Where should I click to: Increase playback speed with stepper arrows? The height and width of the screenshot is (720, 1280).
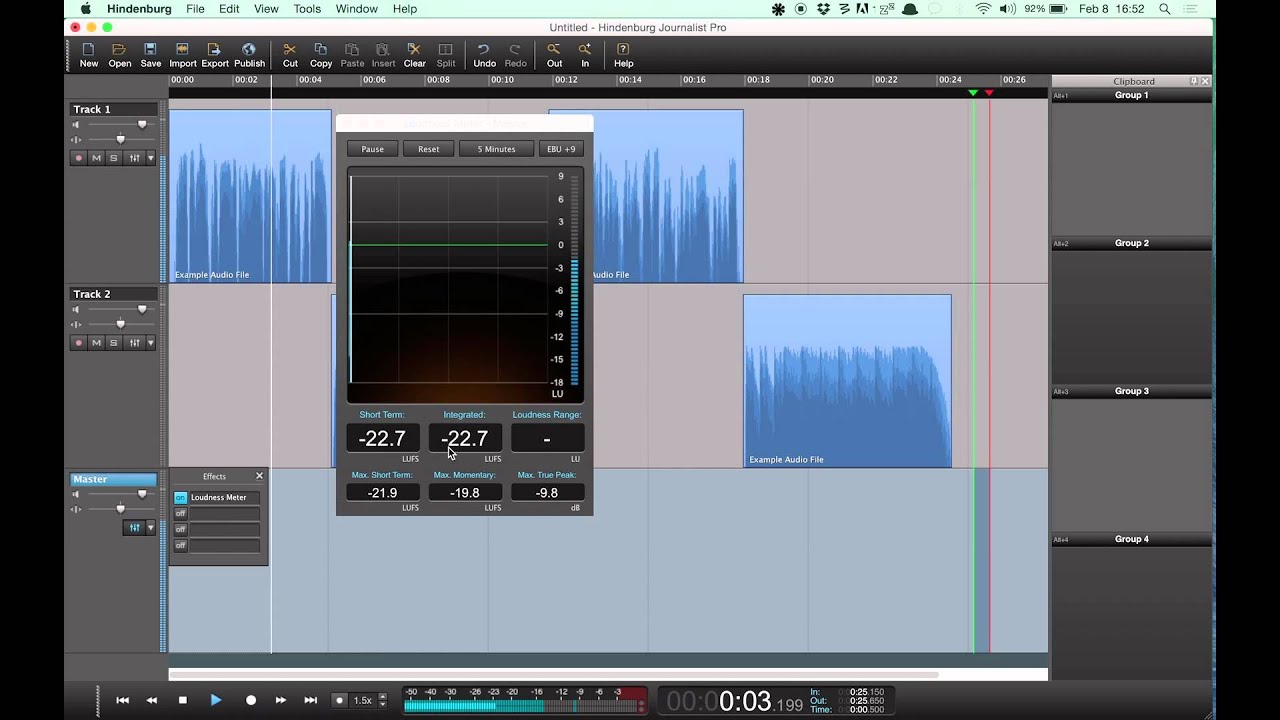click(383, 697)
